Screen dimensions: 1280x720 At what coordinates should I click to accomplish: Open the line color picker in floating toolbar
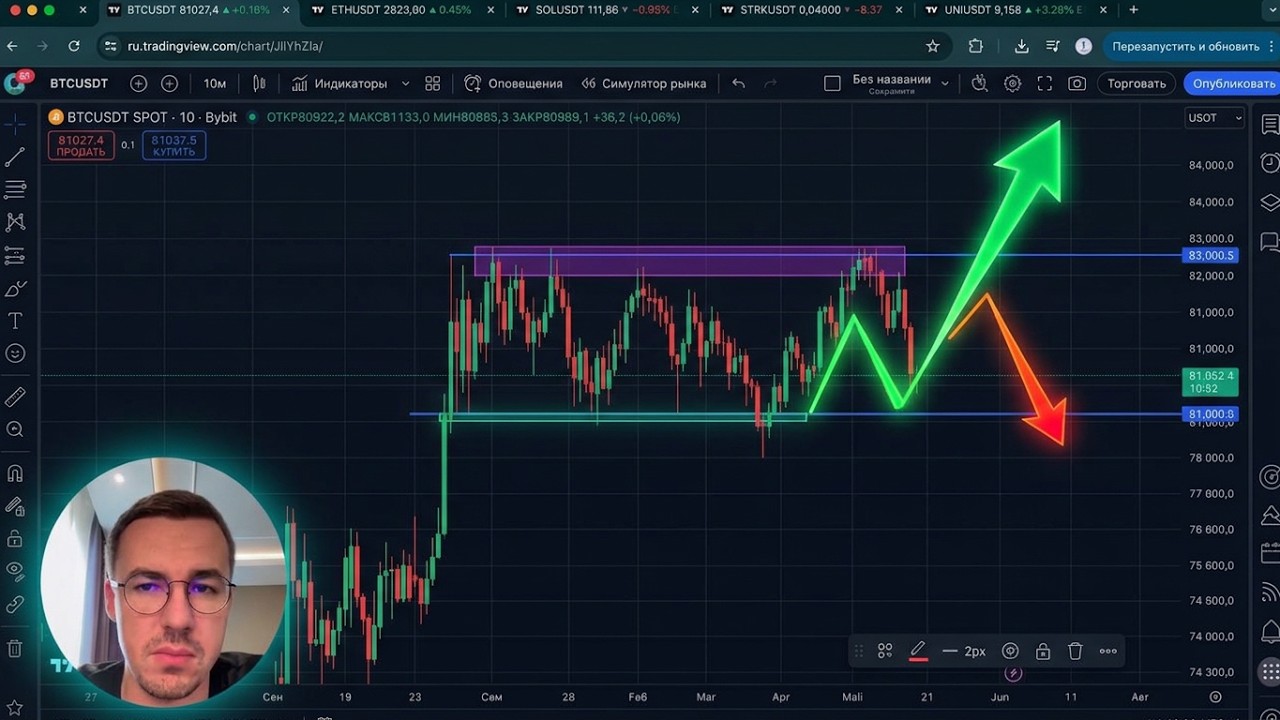point(917,651)
